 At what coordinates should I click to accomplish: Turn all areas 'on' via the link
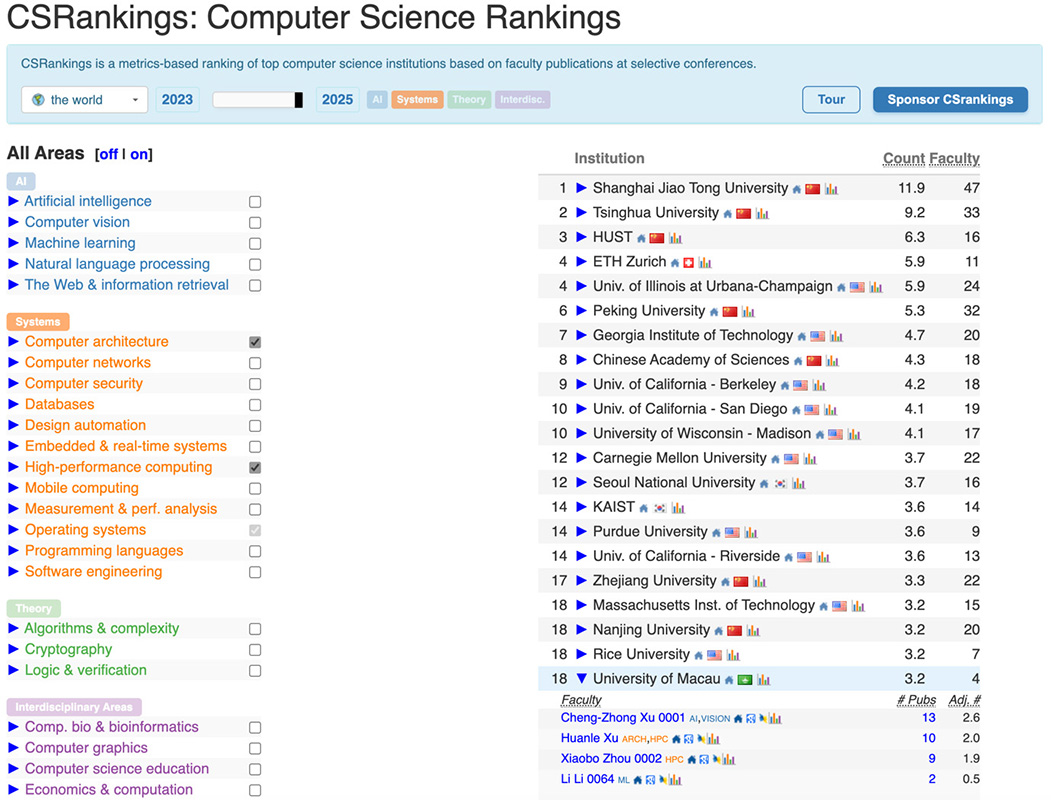[140, 154]
